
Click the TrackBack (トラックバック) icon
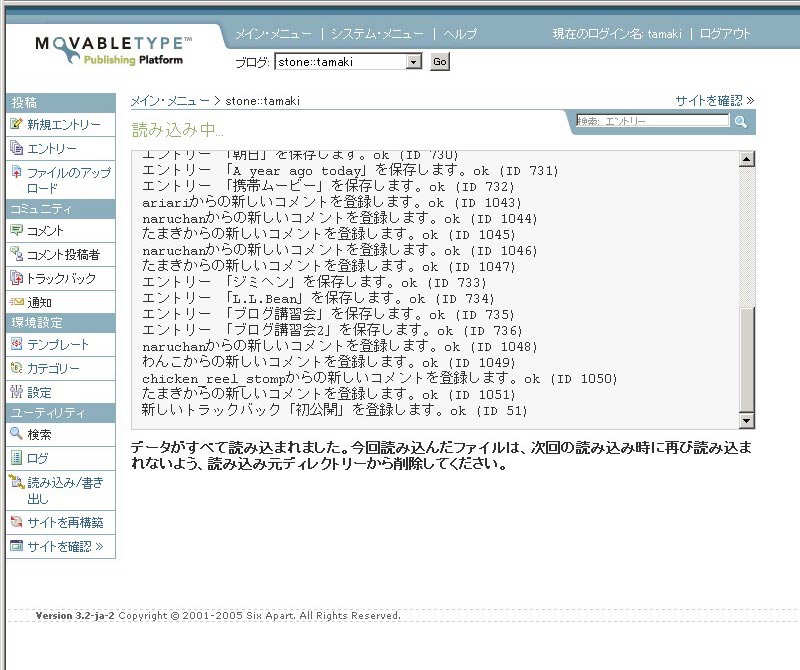[16, 279]
